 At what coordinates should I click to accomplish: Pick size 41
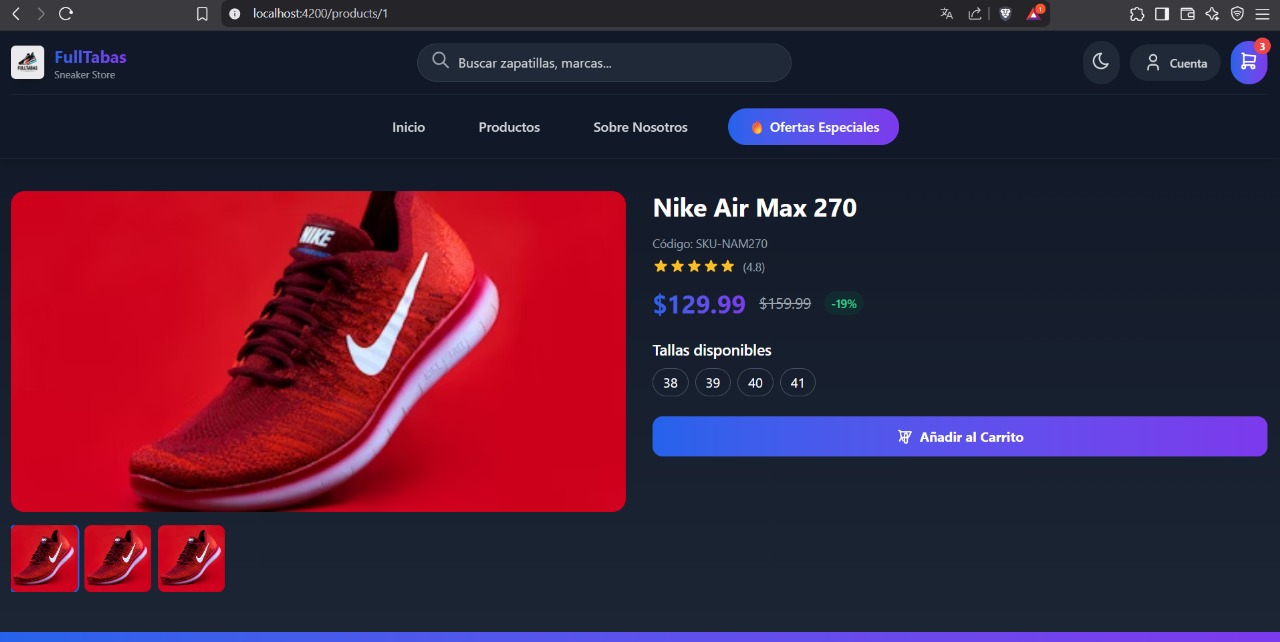(x=797, y=383)
